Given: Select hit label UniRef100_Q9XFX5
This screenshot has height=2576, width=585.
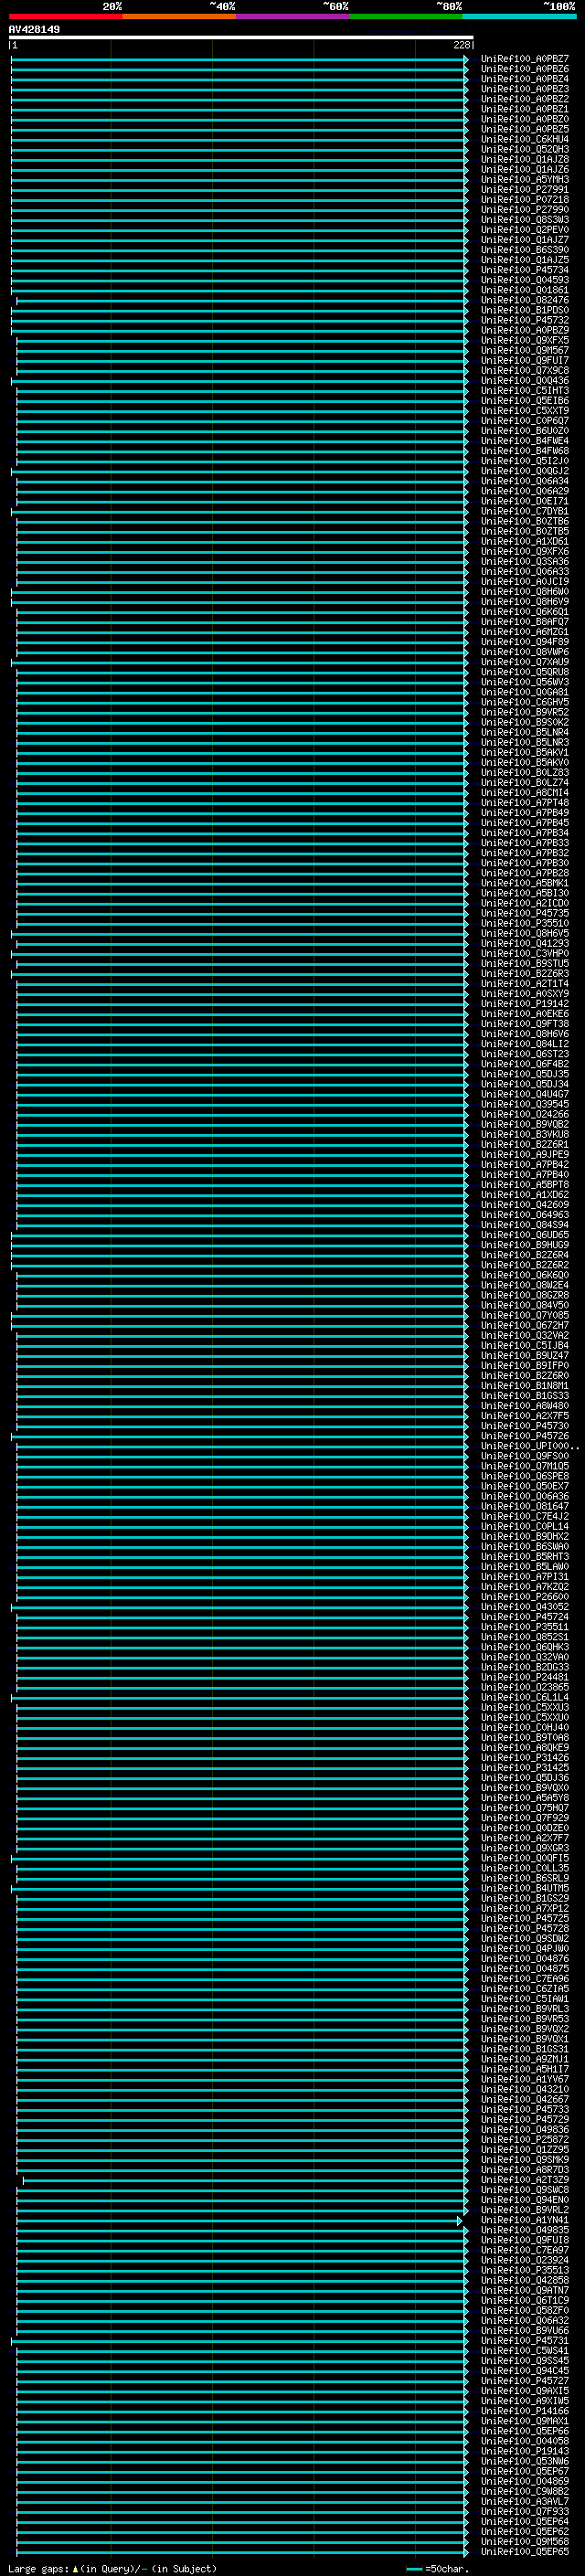Looking at the screenshot, I should 525,340.
